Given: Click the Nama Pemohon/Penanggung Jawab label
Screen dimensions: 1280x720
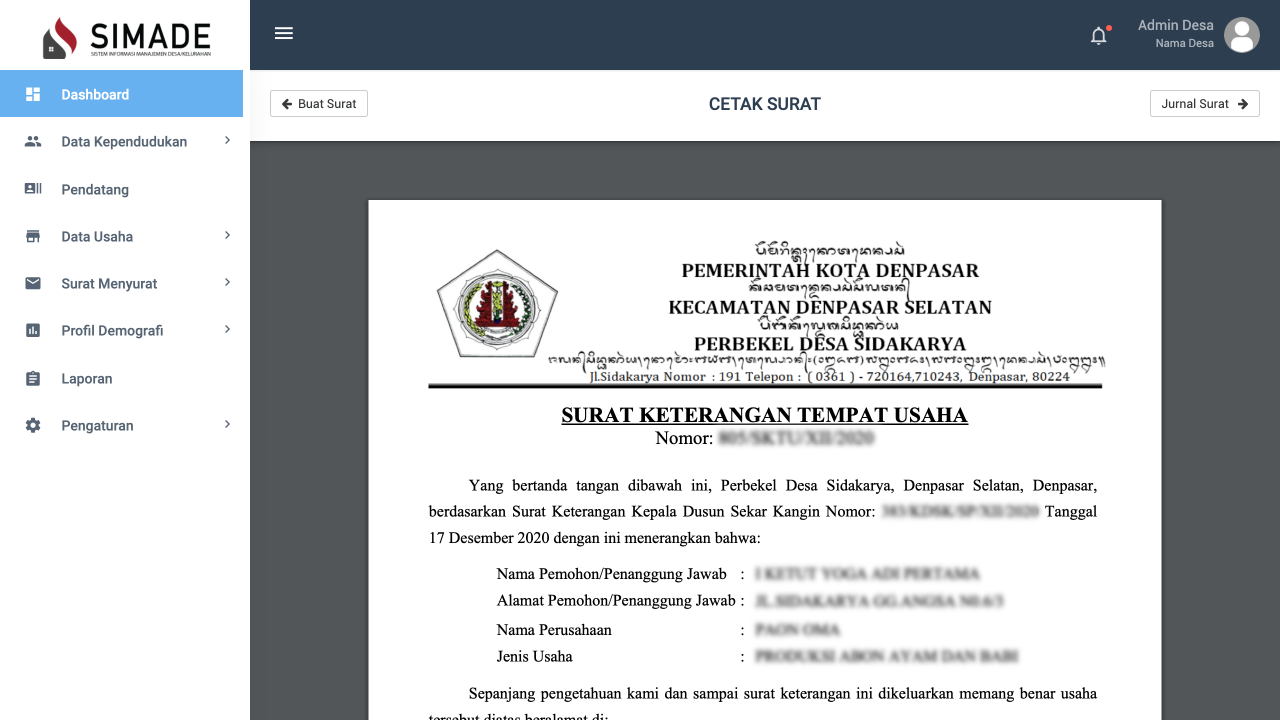Looking at the screenshot, I should (x=612, y=574).
